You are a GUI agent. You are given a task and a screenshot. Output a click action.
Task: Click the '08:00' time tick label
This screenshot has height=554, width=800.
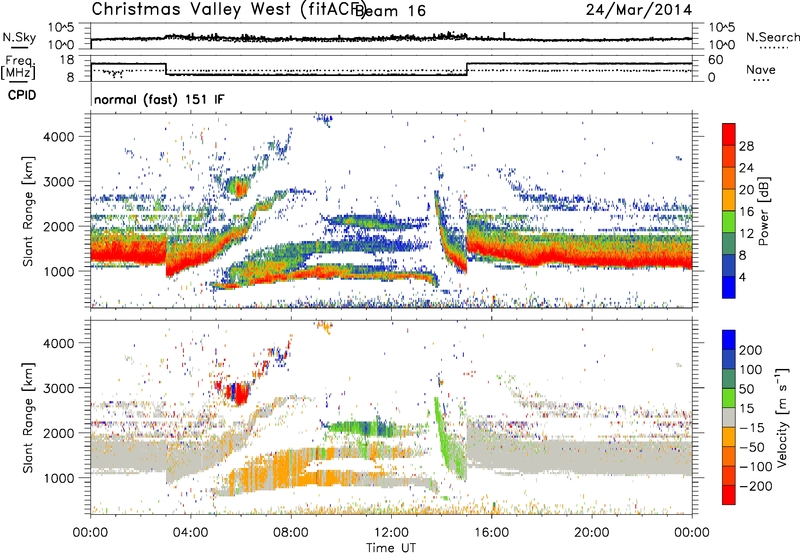pyautogui.click(x=291, y=533)
